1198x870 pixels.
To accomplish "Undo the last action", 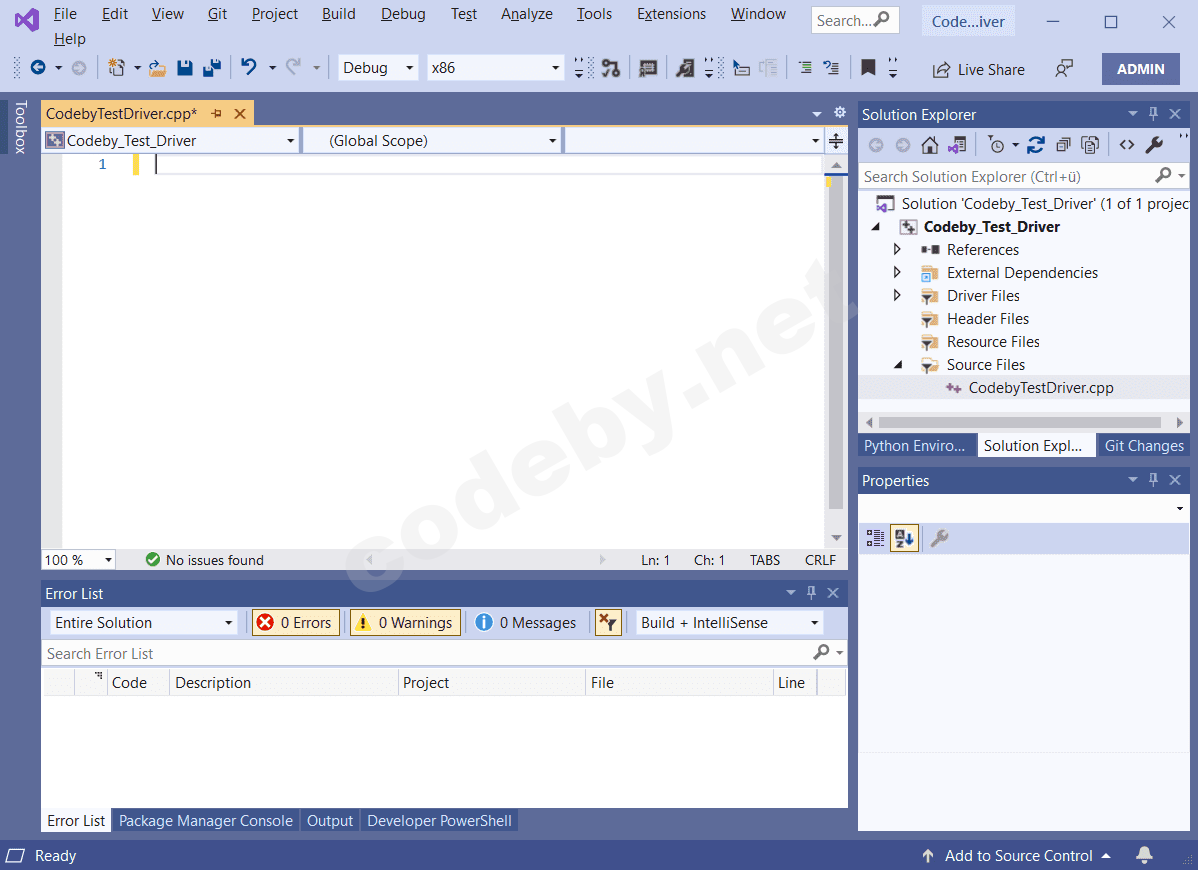I will (x=249, y=67).
